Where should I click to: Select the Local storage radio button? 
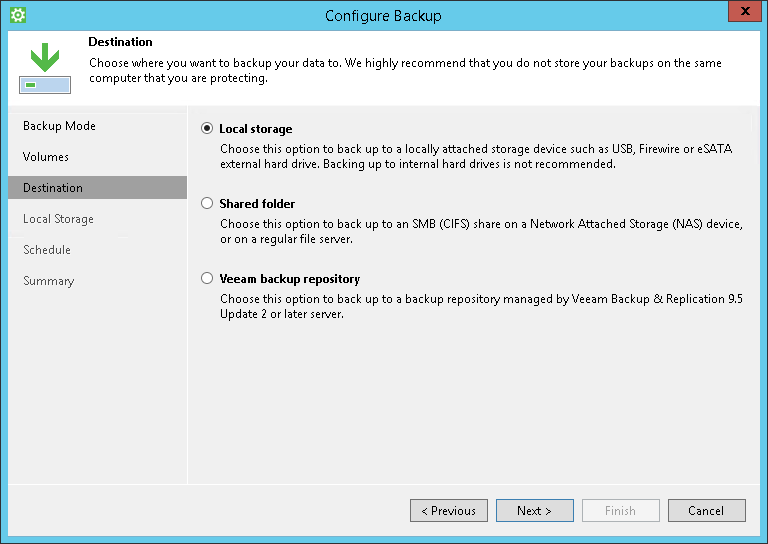[x=207, y=128]
